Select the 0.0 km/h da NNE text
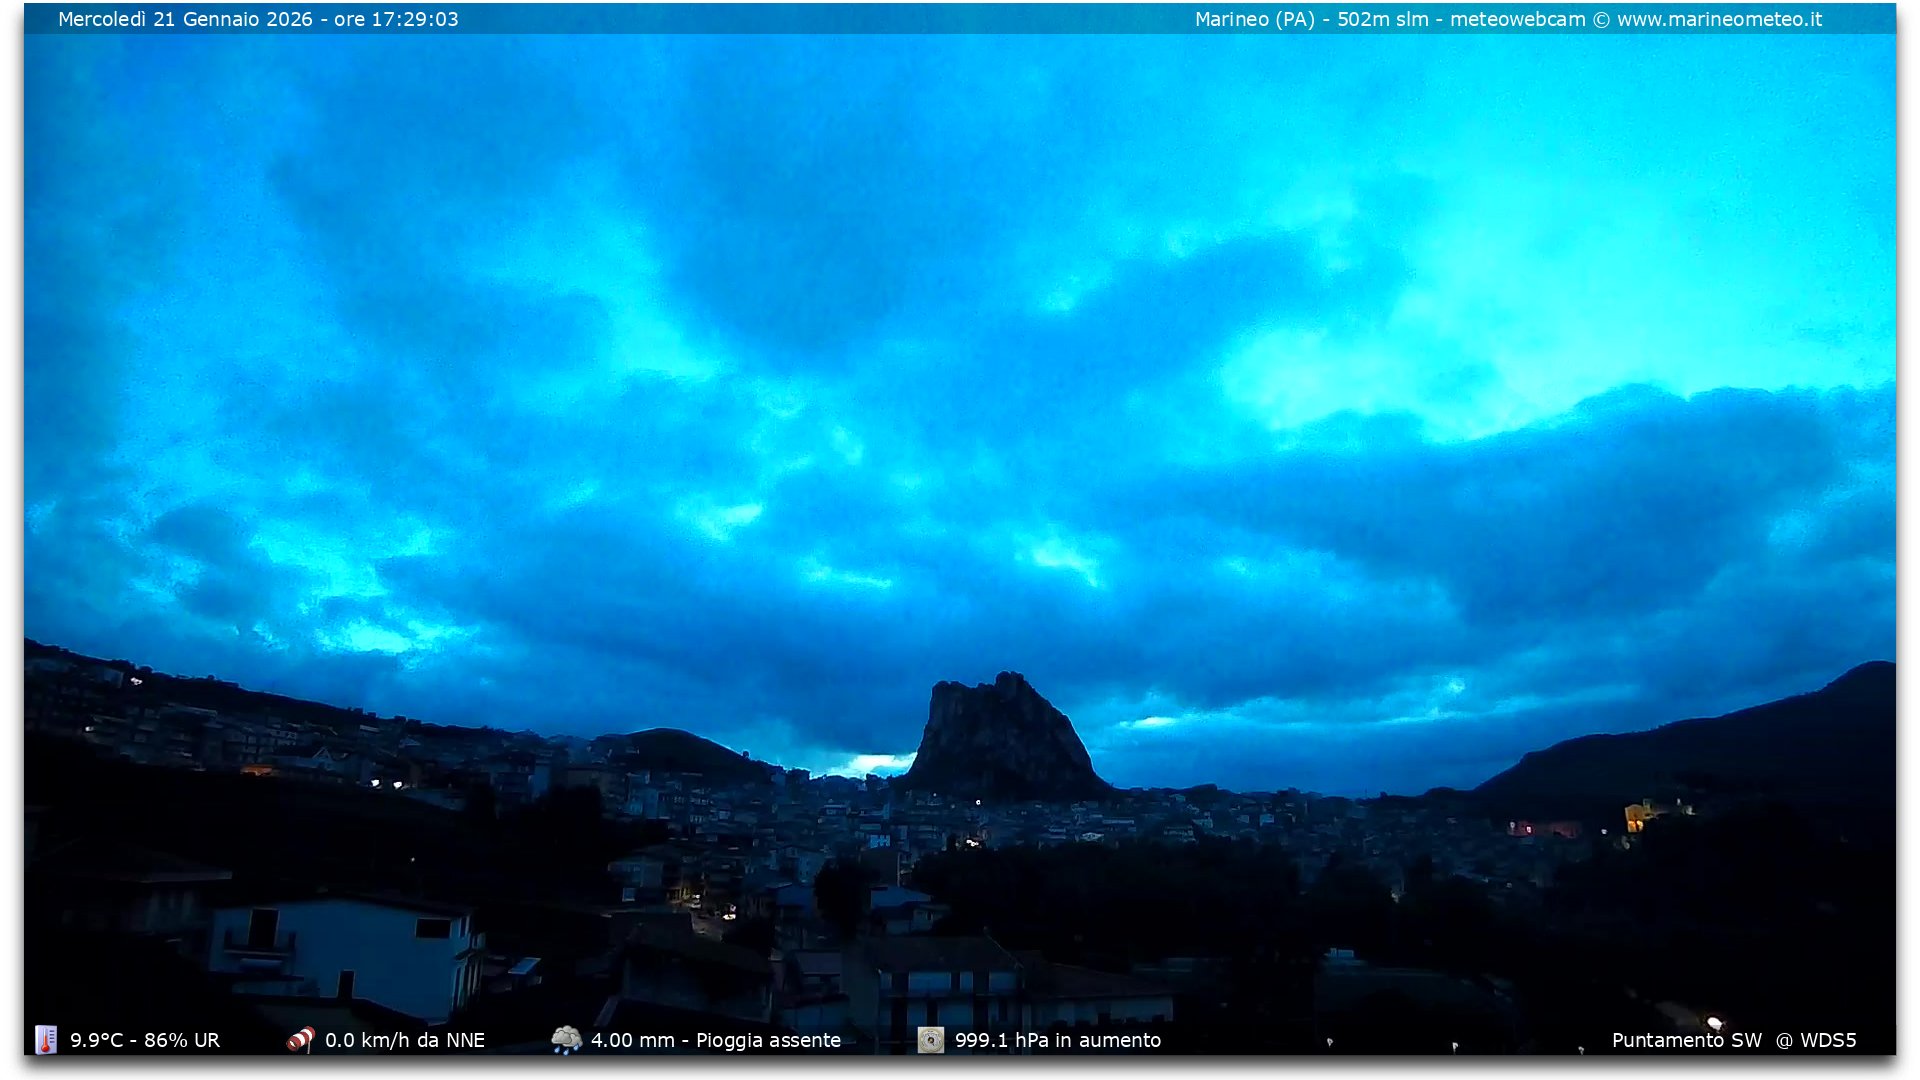The height and width of the screenshot is (1080, 1920). coord(405,1040)
